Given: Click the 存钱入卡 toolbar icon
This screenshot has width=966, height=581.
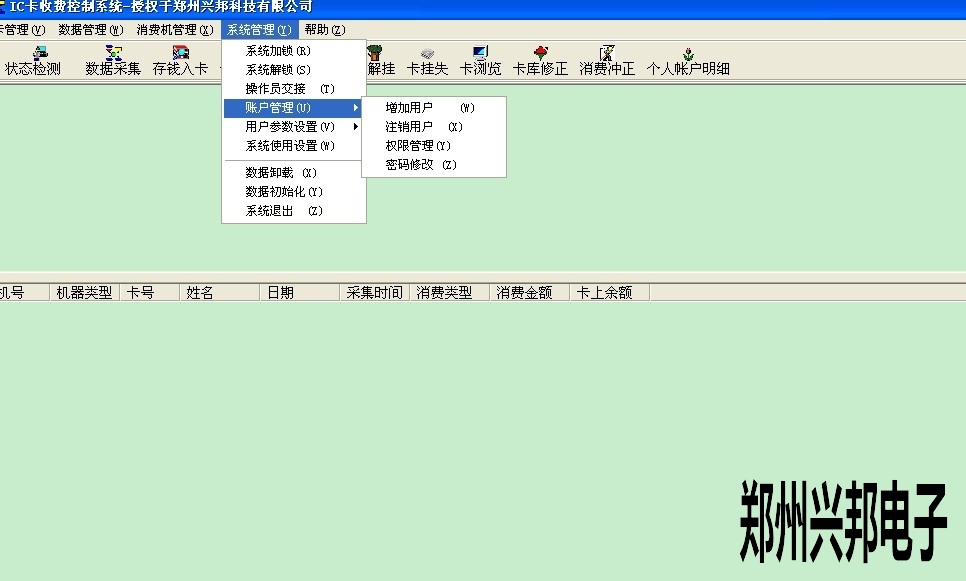Looking at the screenshot, I should point(180,61).
